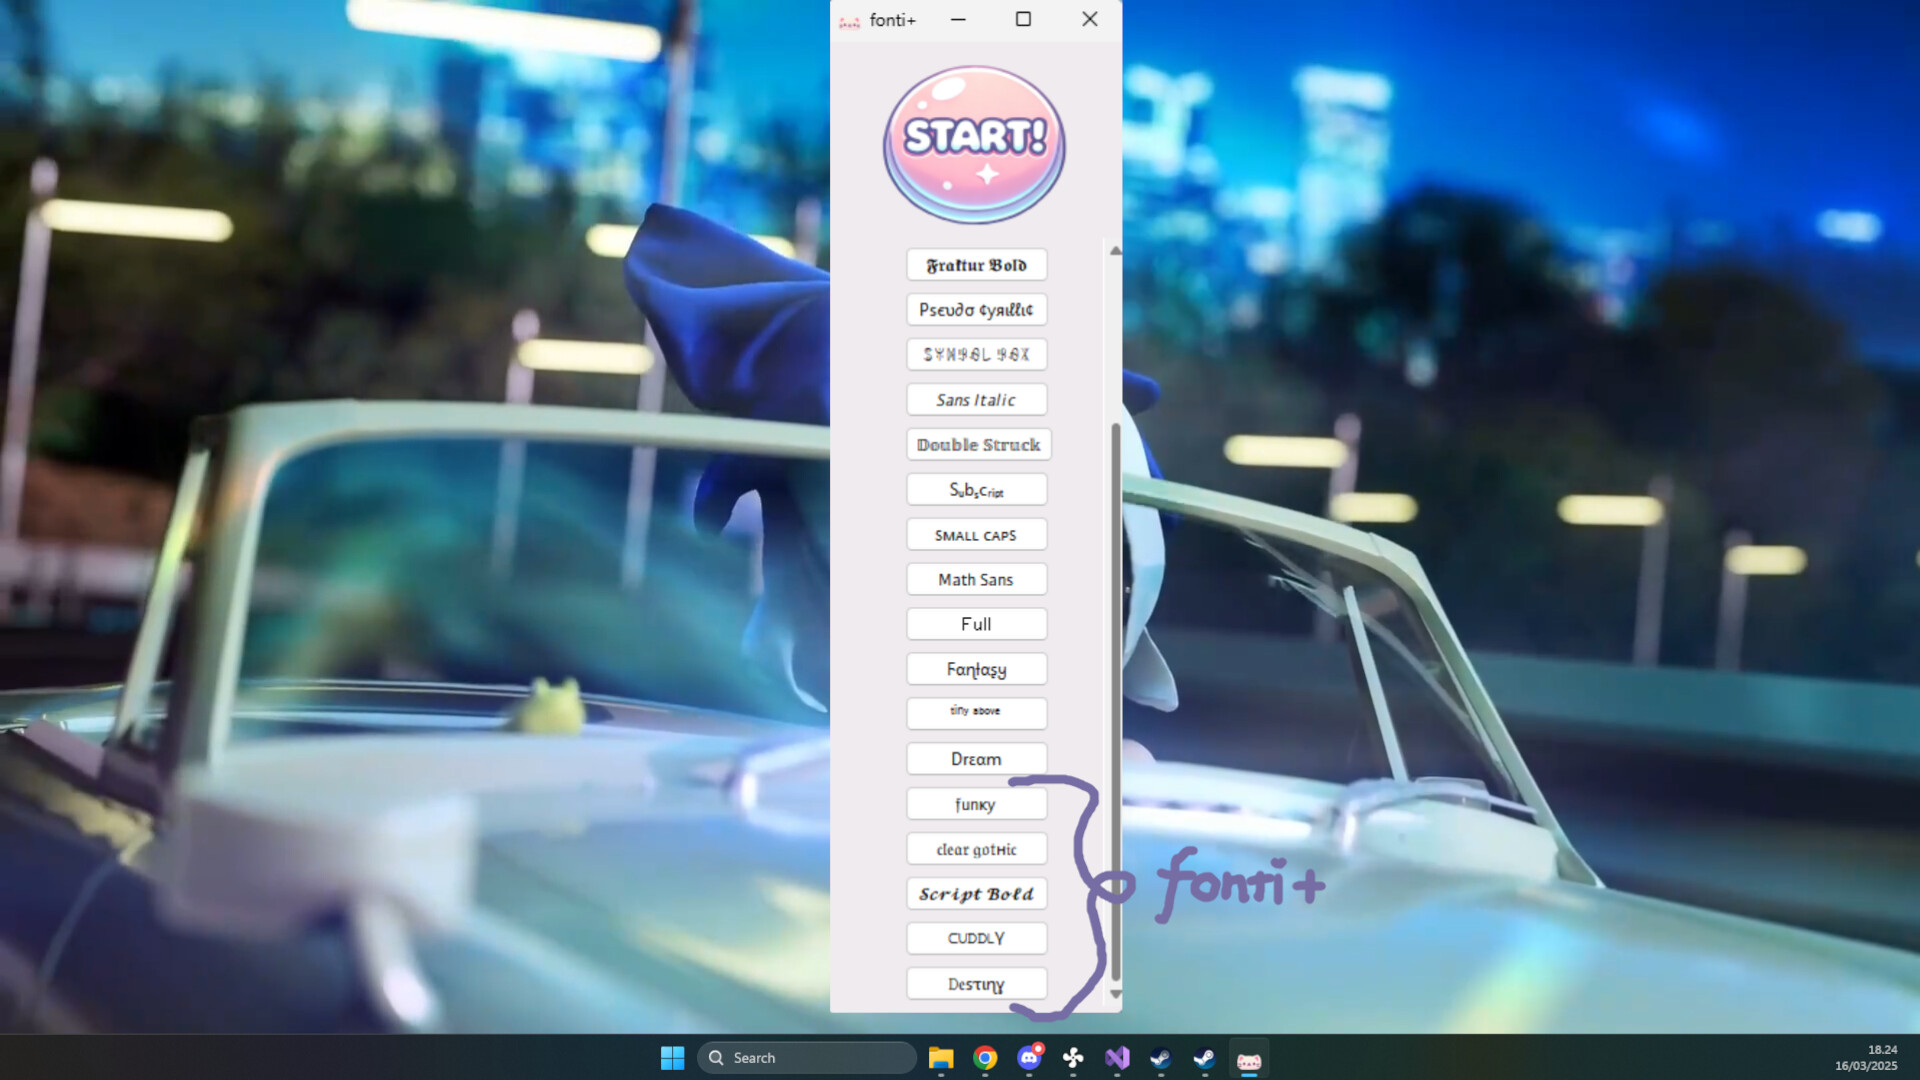This screenshot has height=1080, width=1920.
Task: Click the scrollbar on the font list
Action: 1114,700
